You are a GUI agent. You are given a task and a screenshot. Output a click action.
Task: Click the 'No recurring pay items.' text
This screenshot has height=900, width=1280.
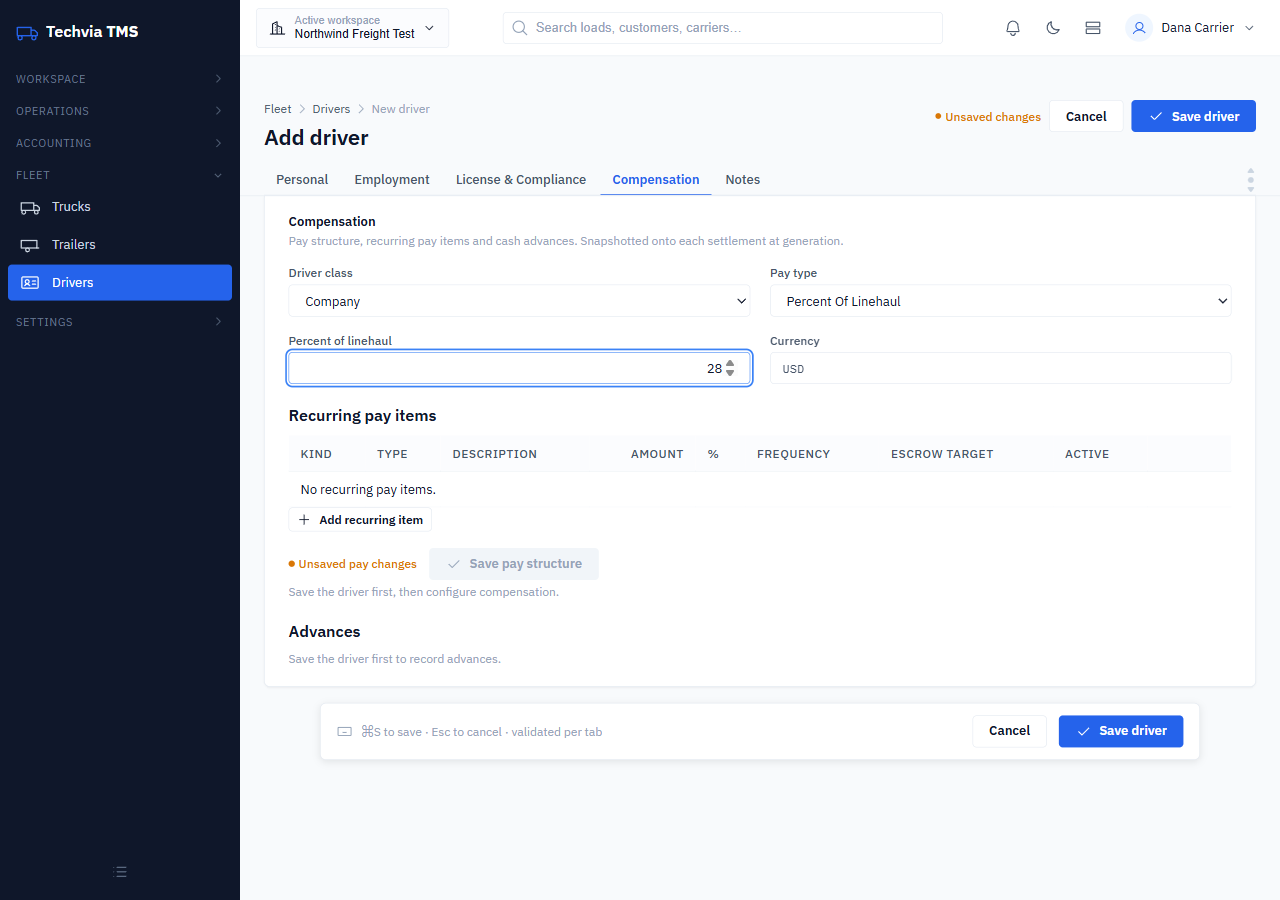click(368, 490)
